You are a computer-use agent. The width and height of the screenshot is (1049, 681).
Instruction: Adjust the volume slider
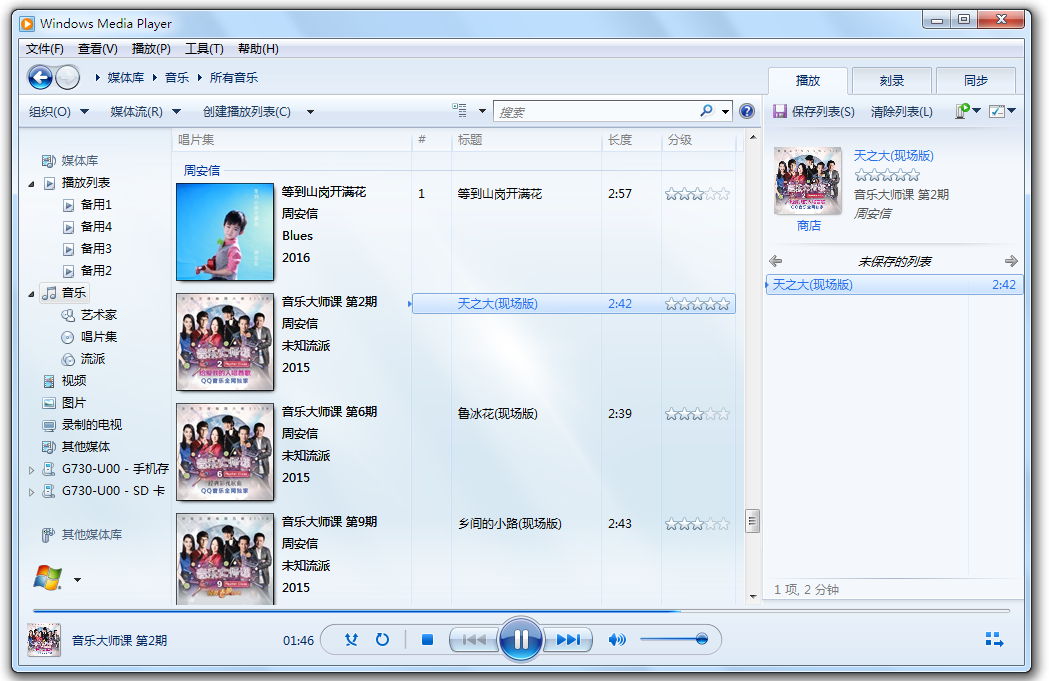click(x=674, y=640)
